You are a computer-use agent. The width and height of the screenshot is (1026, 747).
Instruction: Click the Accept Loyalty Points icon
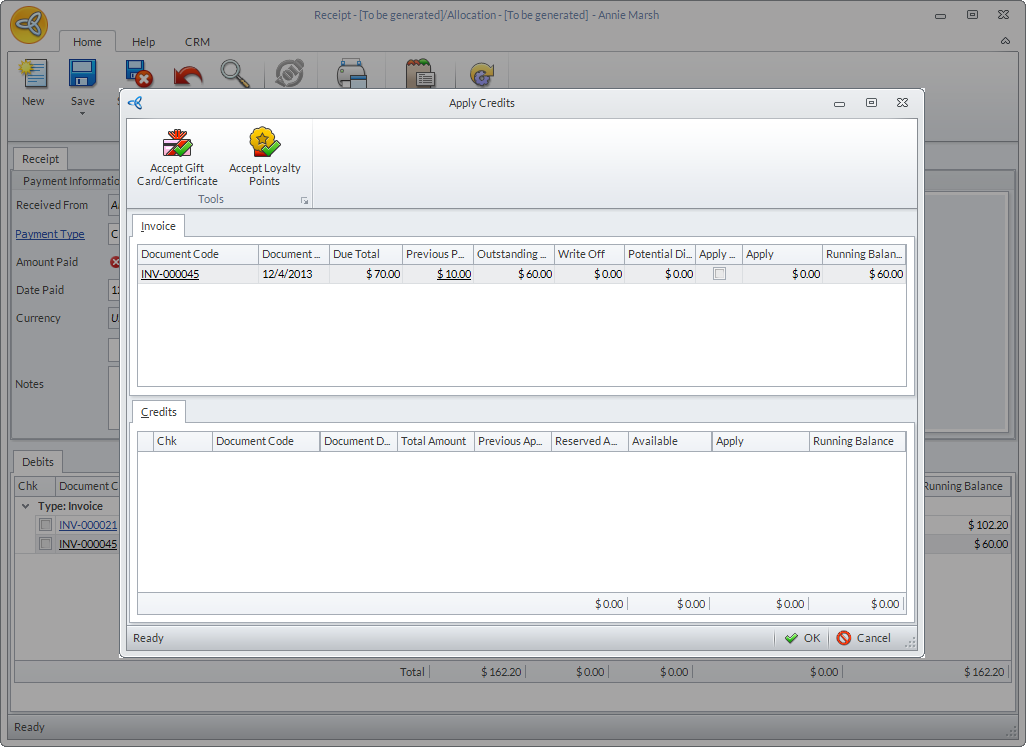click(x=264, y=144)
